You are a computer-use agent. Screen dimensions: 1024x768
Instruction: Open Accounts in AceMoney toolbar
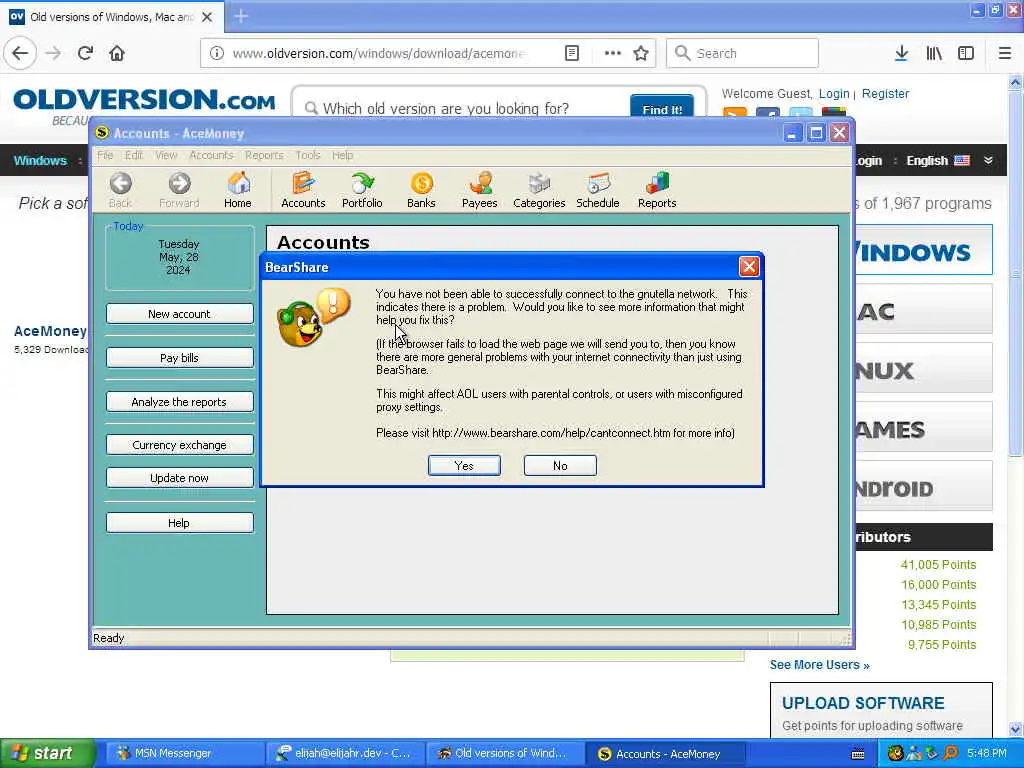[x=303, y=190]
